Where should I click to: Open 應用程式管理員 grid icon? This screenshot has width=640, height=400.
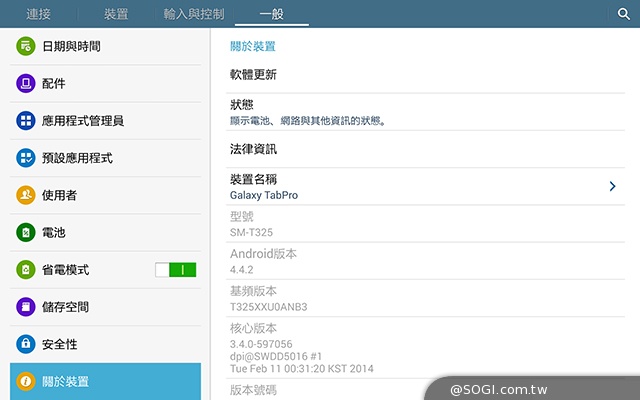[26, 121]
